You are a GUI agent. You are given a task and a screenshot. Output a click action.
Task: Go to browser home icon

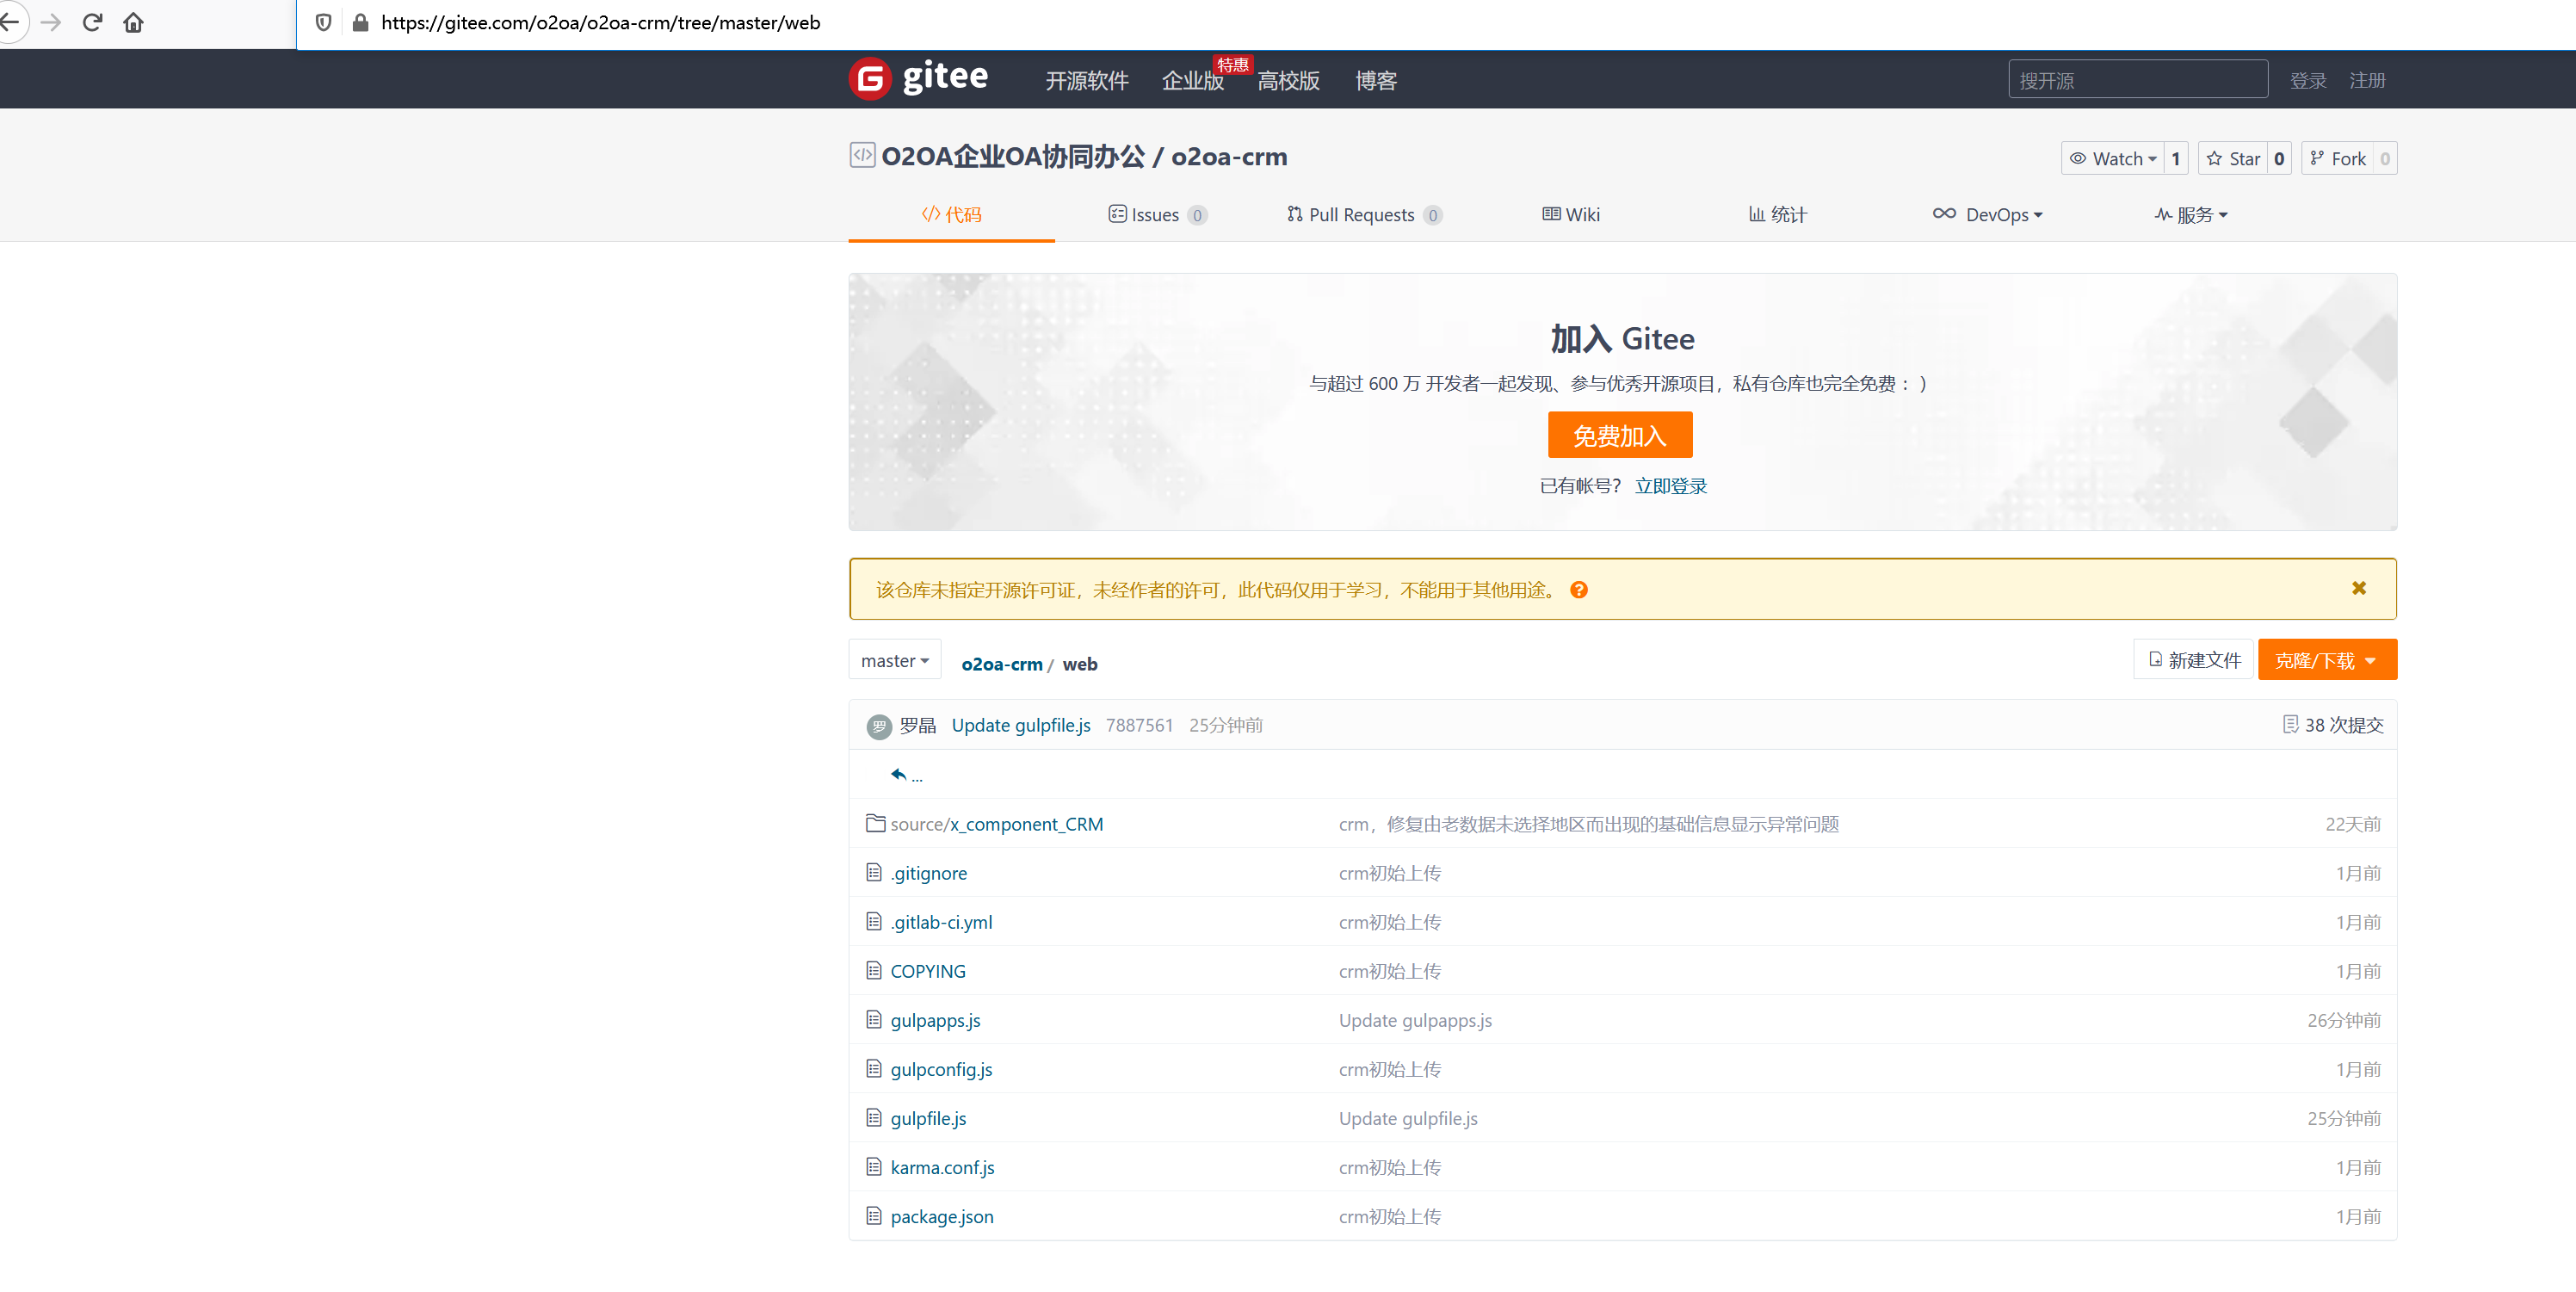[x=133, y=22]
